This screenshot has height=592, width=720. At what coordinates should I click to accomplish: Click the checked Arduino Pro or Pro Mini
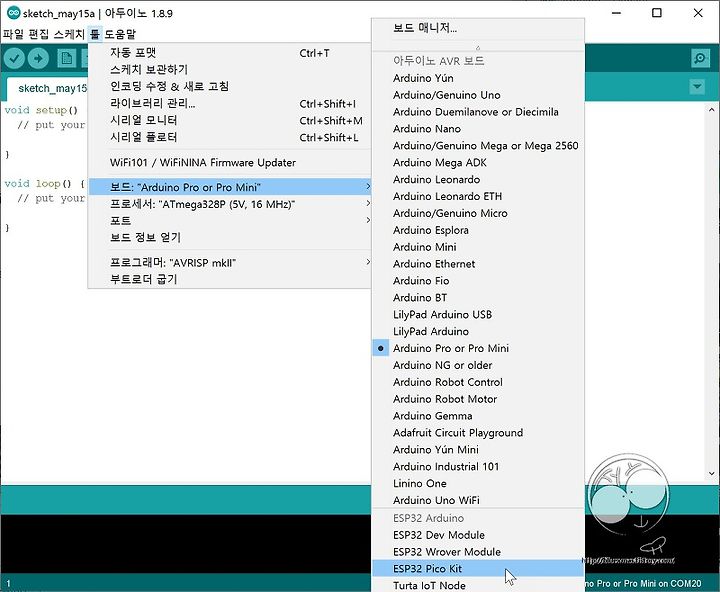click(478, 348)
